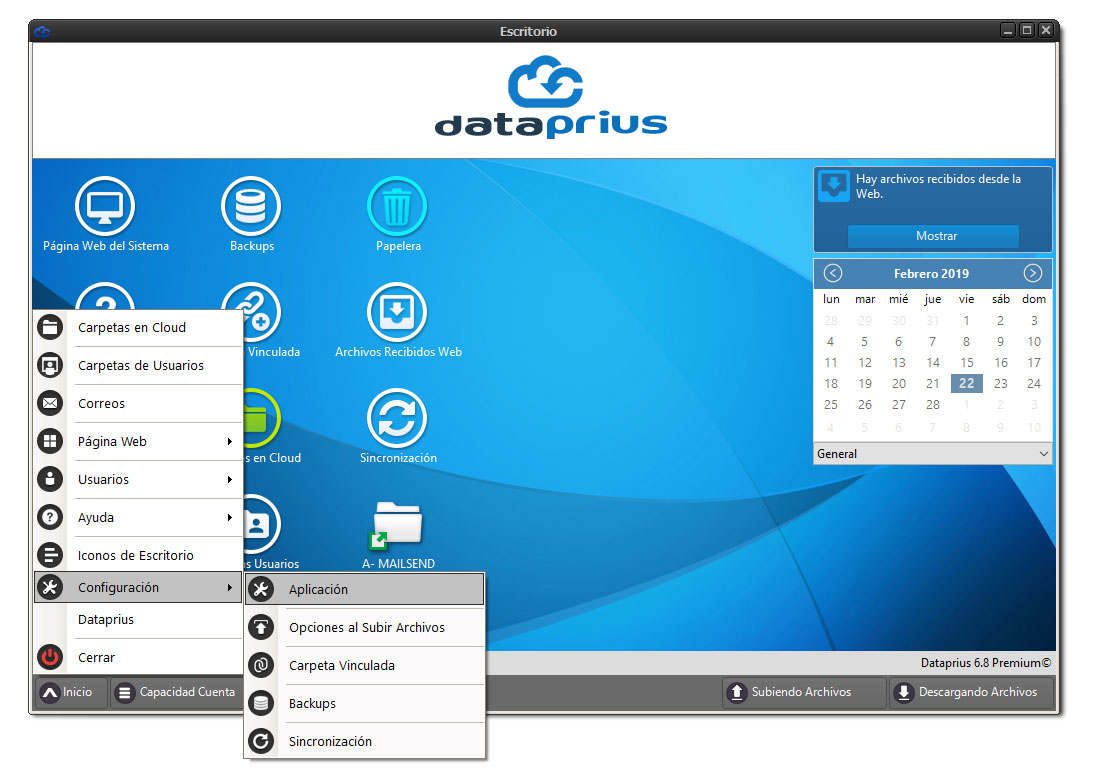The height and width of the screenshot is (780, 1096).
Task: Click the Usuarios person icon
Action: click(50, 479)
